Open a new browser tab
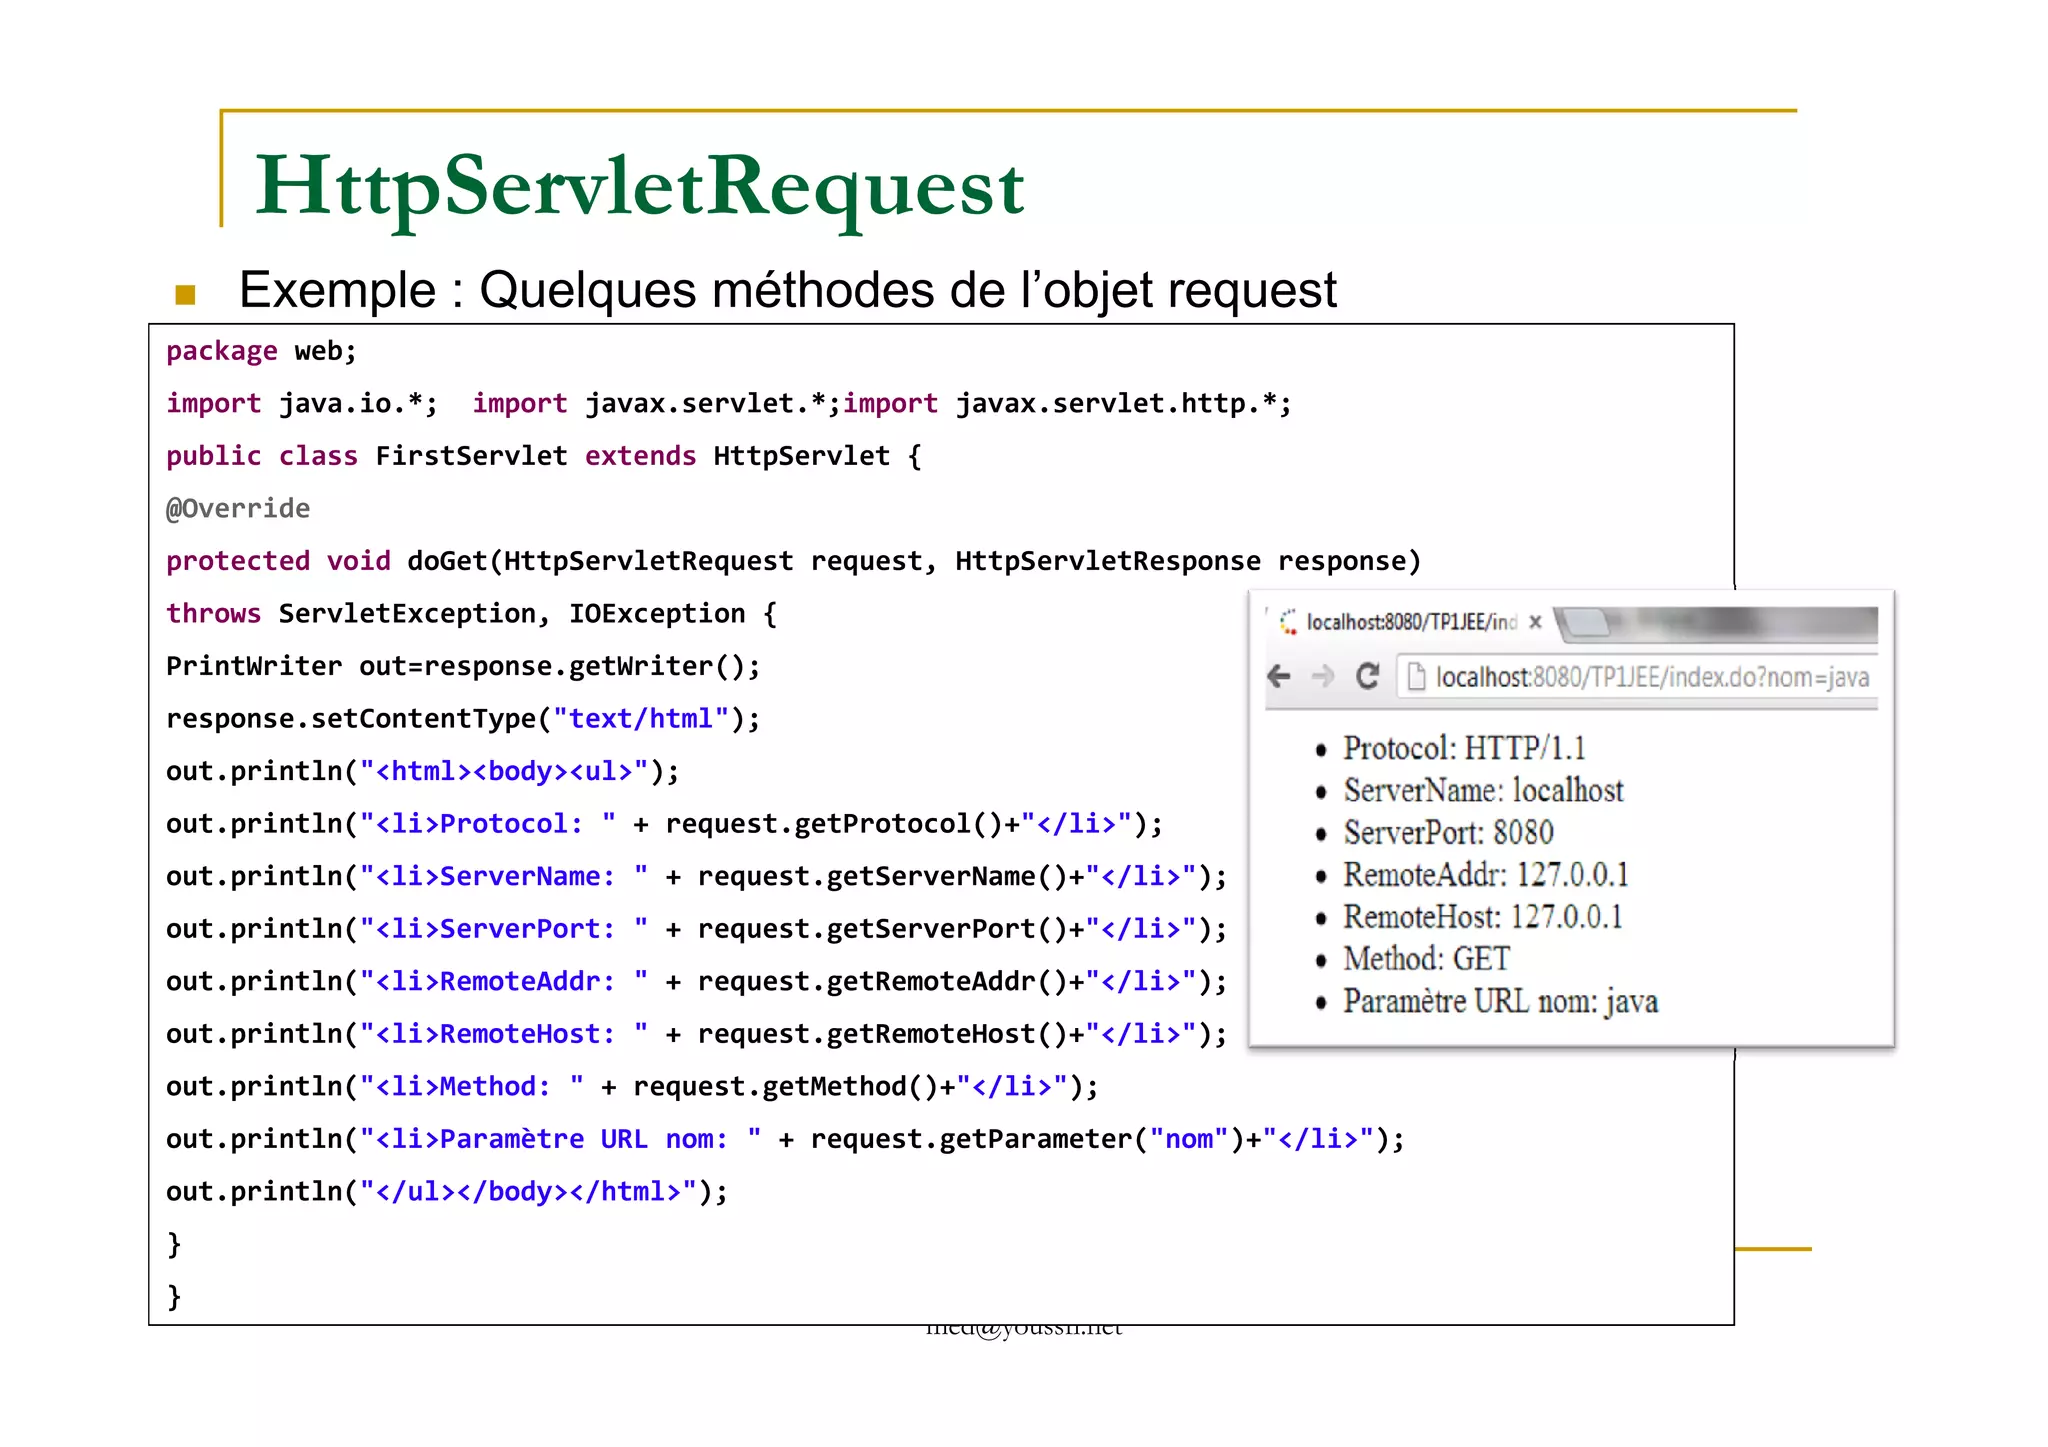 (x=1585, y=623)
